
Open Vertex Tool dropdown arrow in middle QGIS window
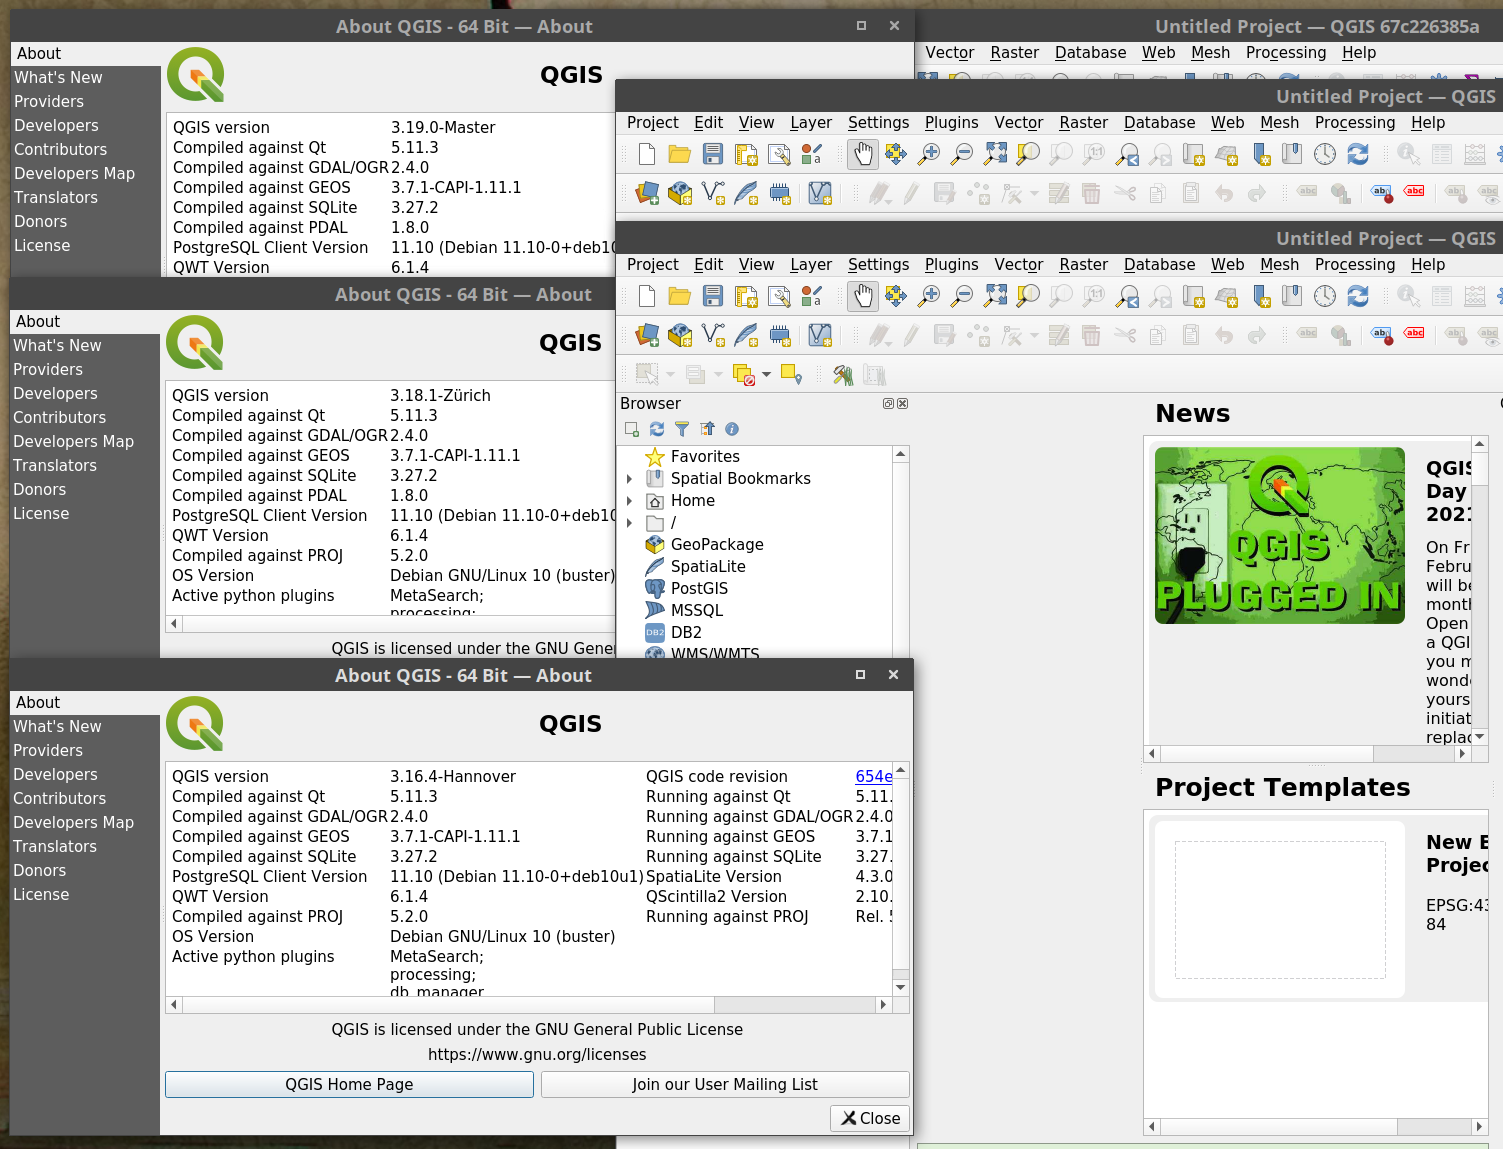click(x=1034, y=193)
